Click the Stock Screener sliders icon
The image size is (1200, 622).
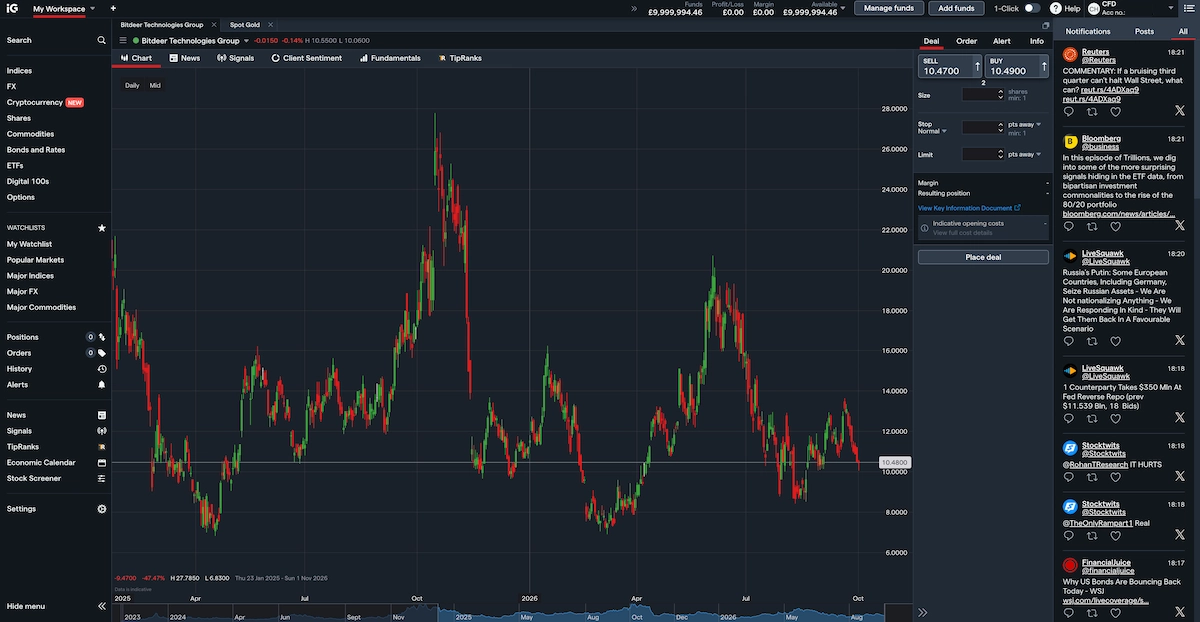pos(102,479)
